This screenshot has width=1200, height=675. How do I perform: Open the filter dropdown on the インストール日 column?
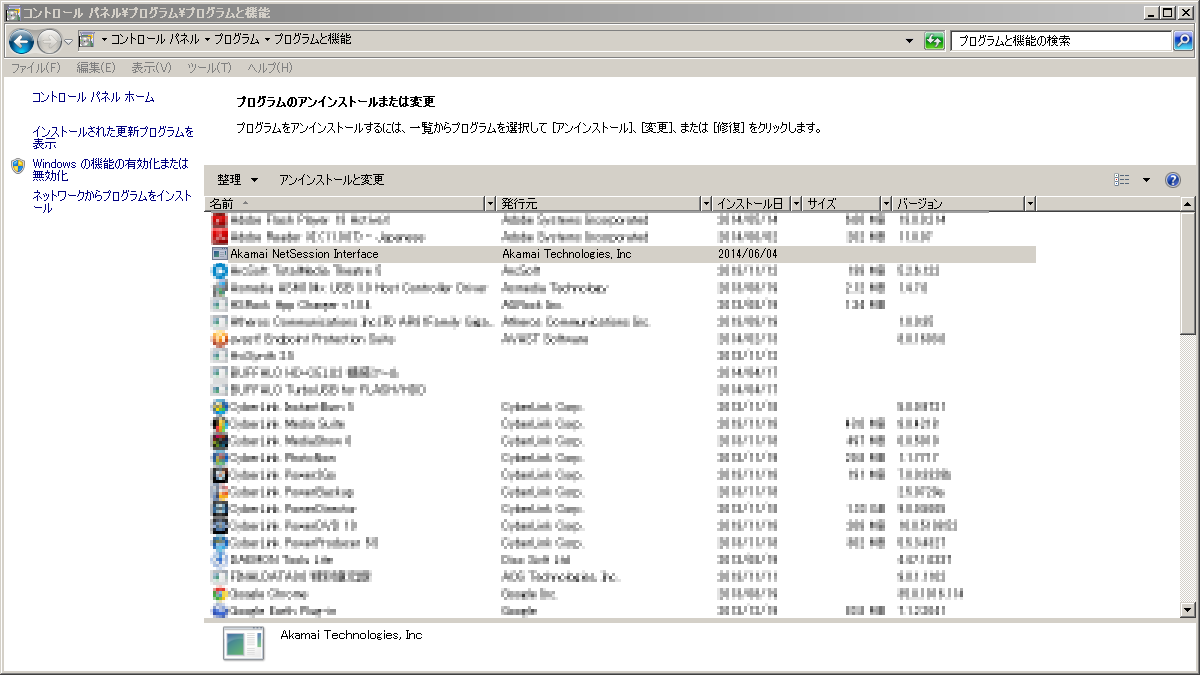point(796,204)
